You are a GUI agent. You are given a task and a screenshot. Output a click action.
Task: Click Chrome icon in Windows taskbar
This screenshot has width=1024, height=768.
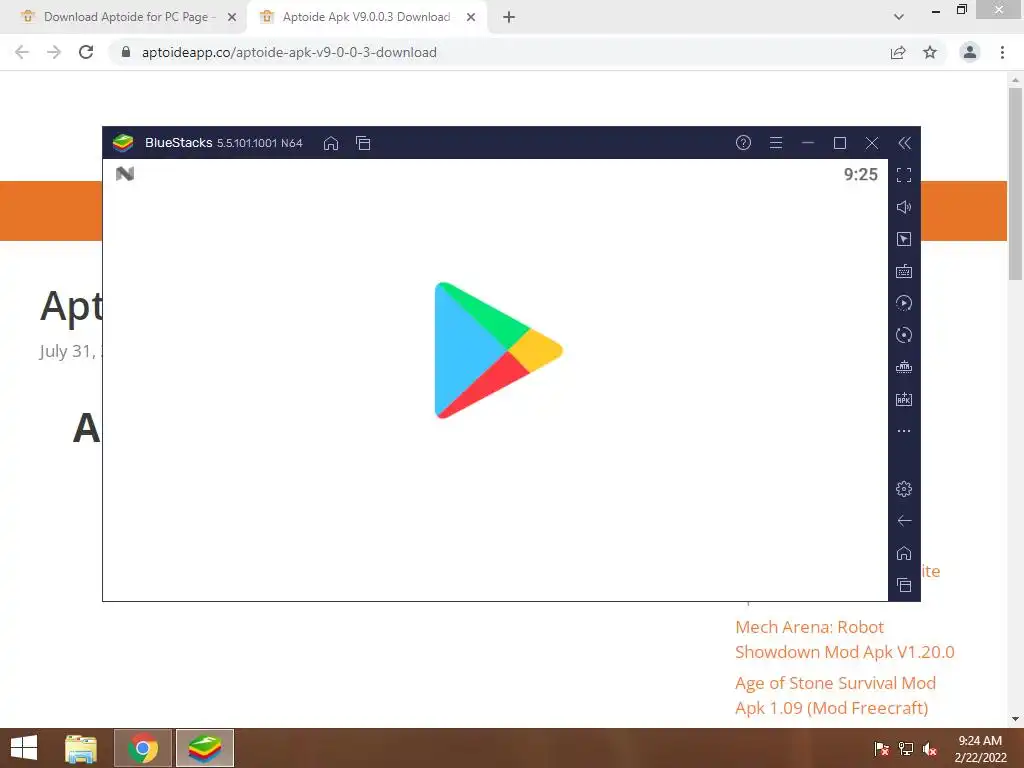point(143,748)
